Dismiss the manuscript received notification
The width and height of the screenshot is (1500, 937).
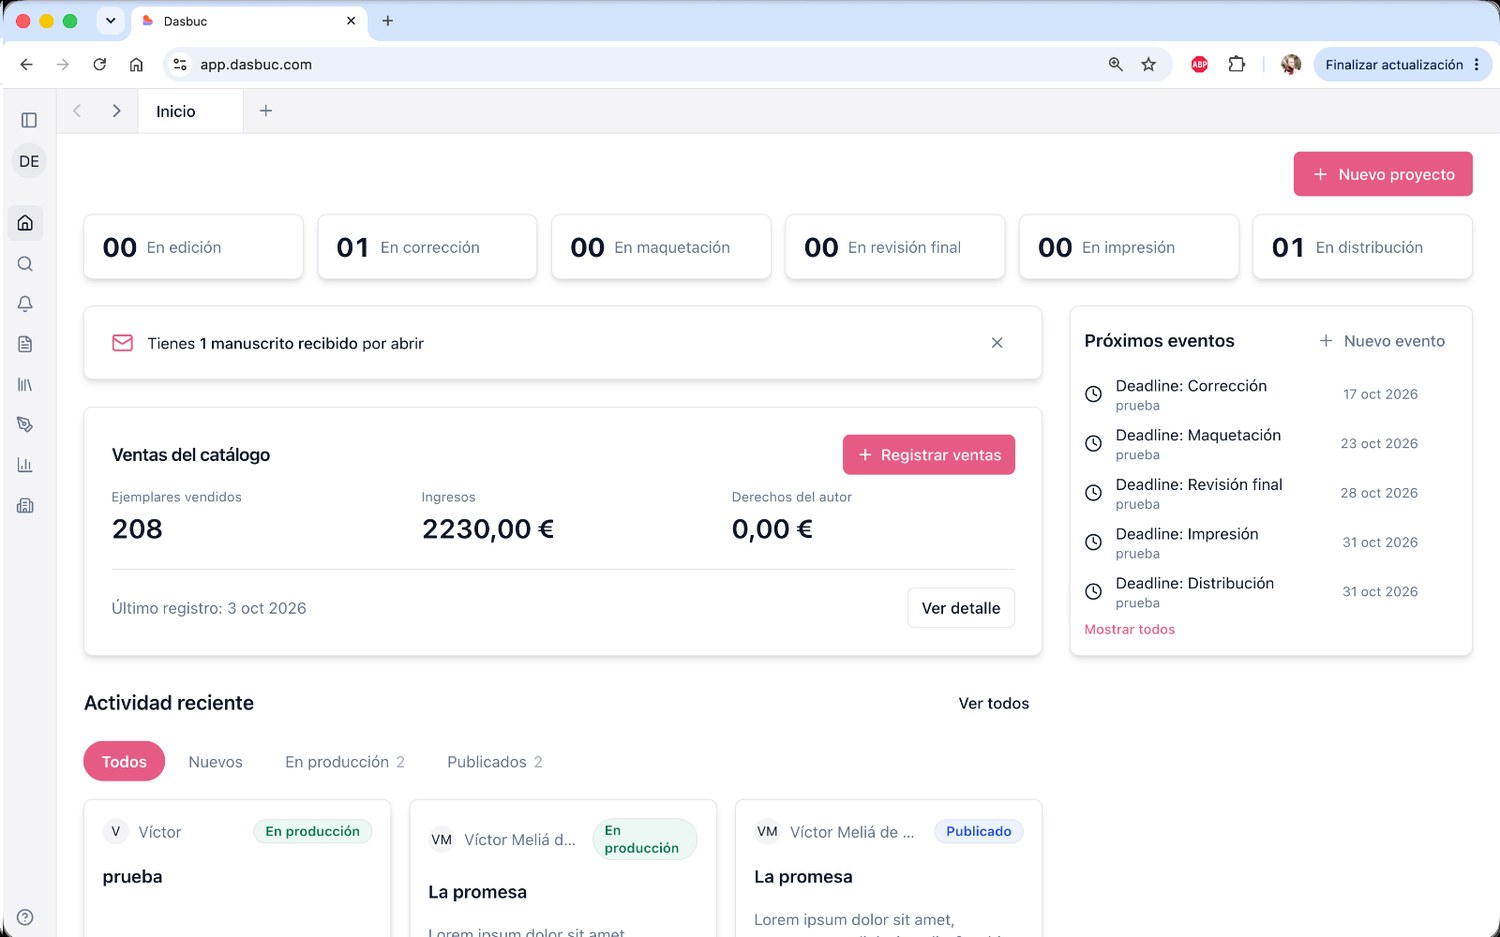point(997,343)
